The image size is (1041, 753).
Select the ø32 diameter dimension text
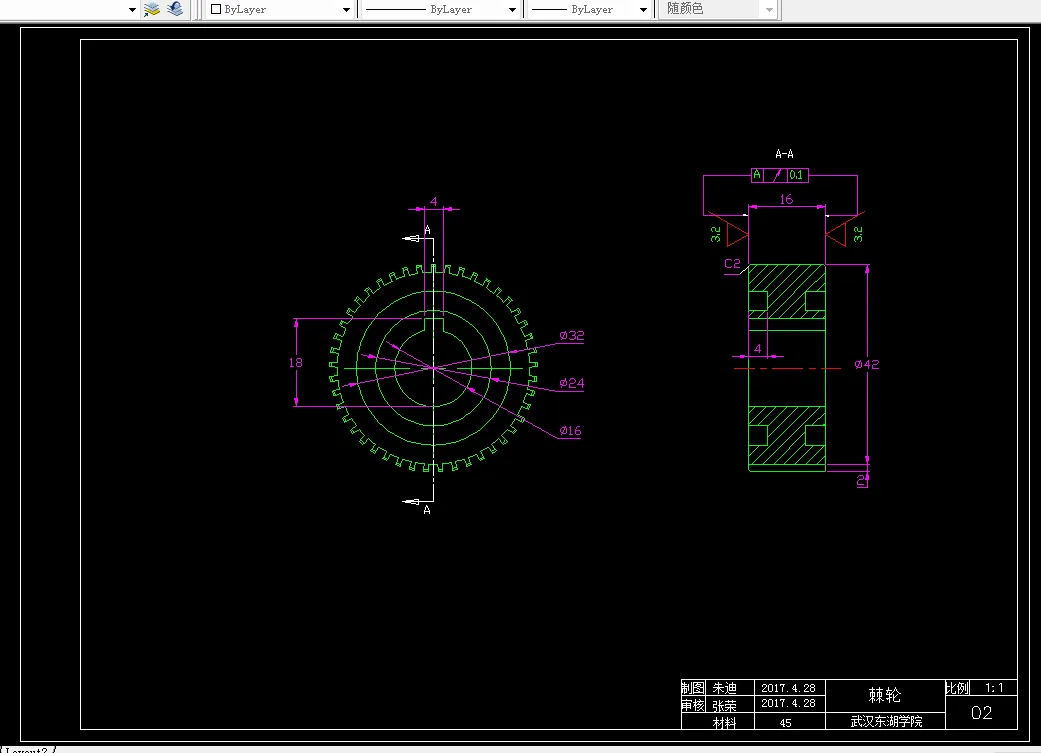[x=572, y=335]
